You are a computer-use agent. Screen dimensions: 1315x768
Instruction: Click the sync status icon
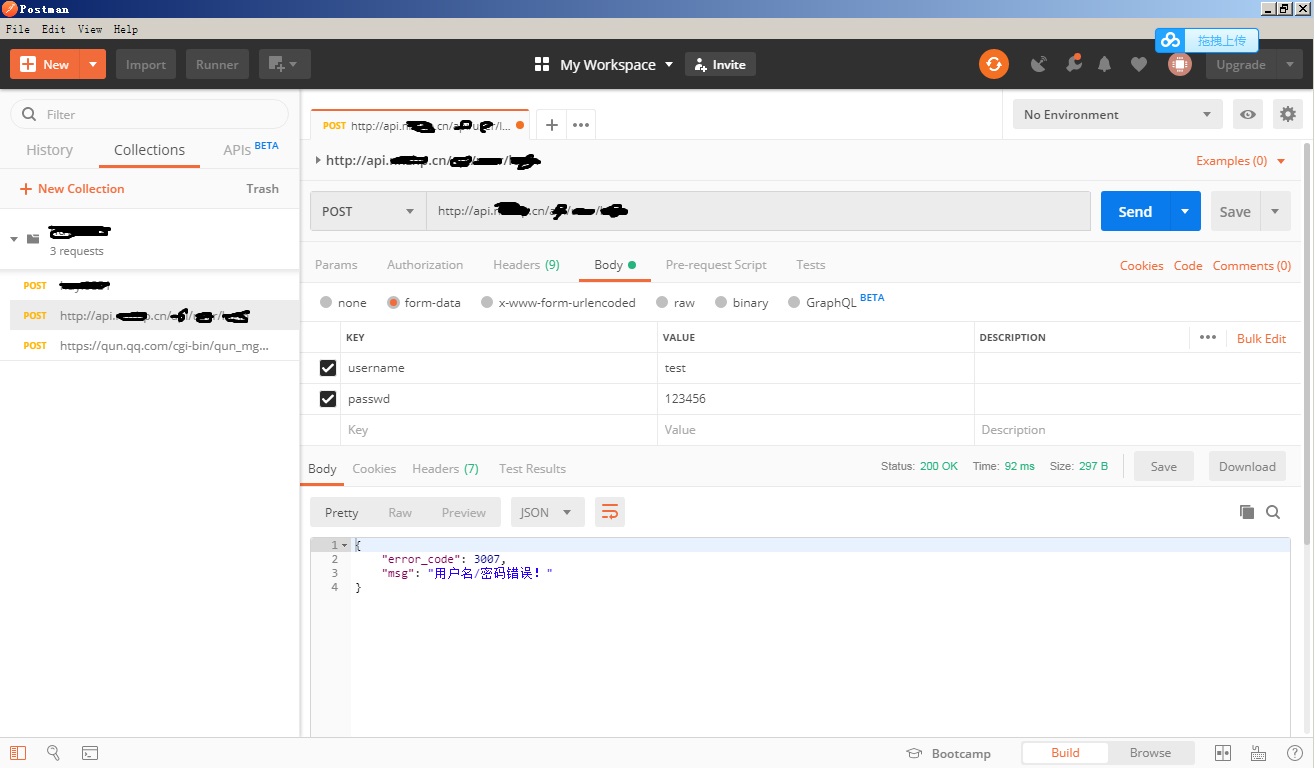point(993,65)
